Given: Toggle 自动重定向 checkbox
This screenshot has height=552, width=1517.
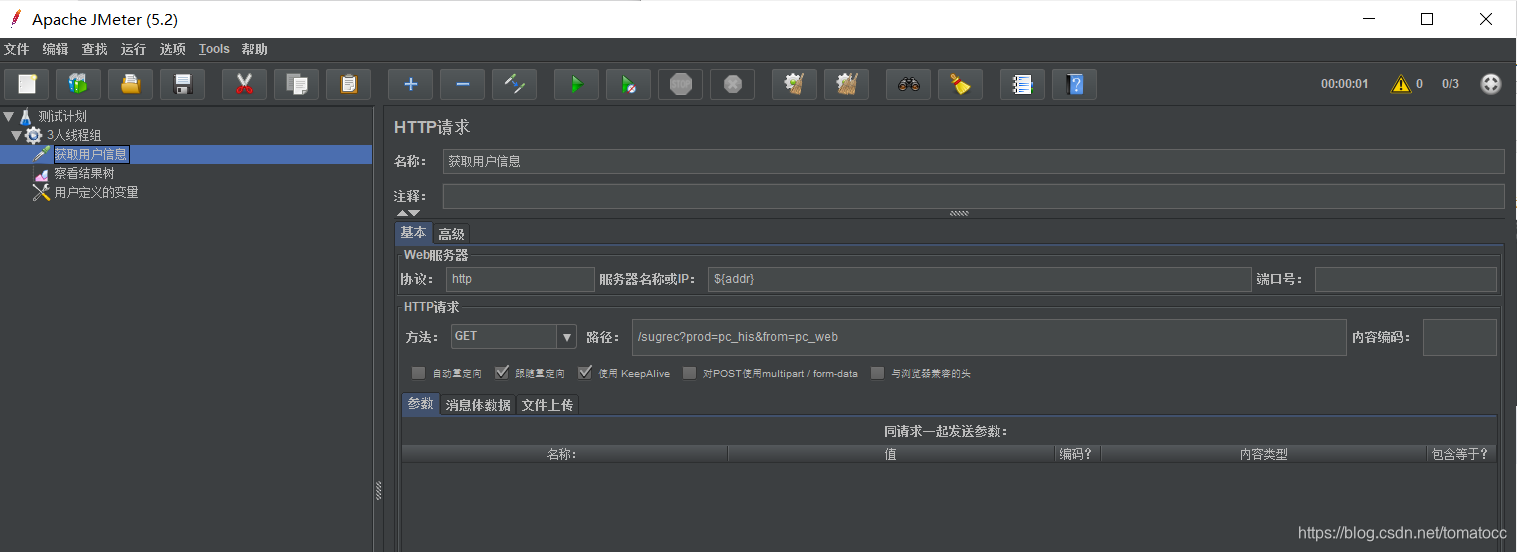Looking at the screenshot, I should (418, 373).
